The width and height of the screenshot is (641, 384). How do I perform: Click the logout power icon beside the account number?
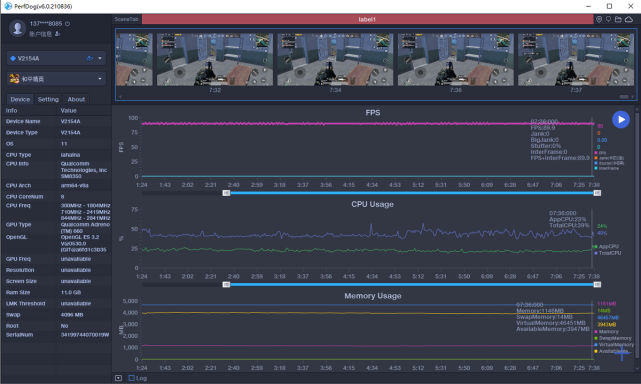point(67,24)
